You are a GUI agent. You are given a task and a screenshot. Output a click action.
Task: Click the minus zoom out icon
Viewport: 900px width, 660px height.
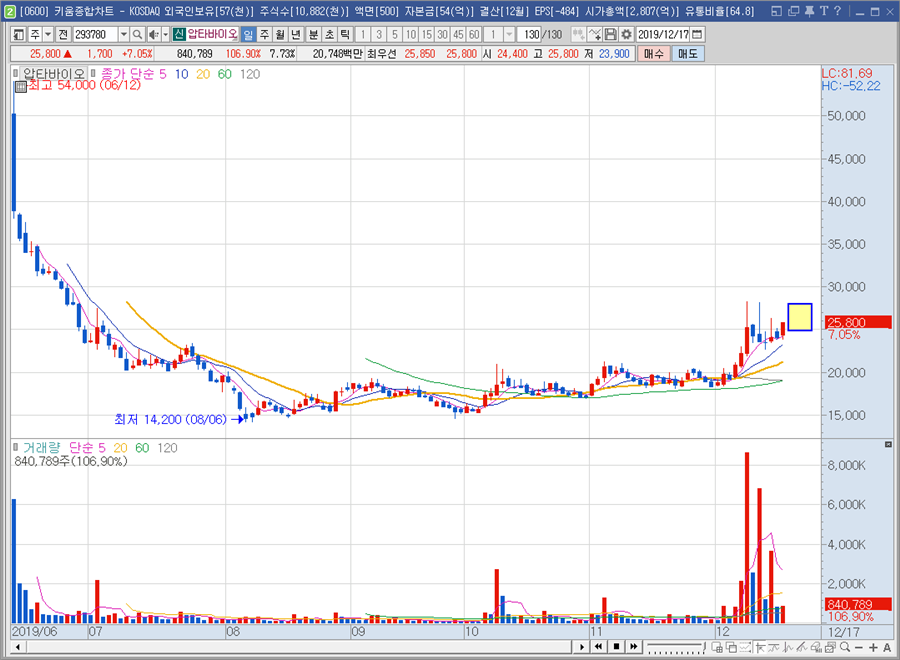coord(859,647)
